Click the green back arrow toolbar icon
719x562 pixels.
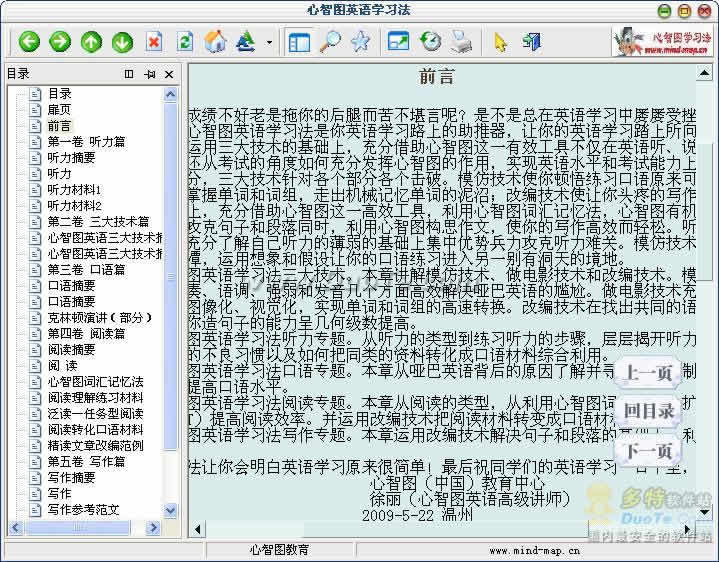[x=29, y=42]
